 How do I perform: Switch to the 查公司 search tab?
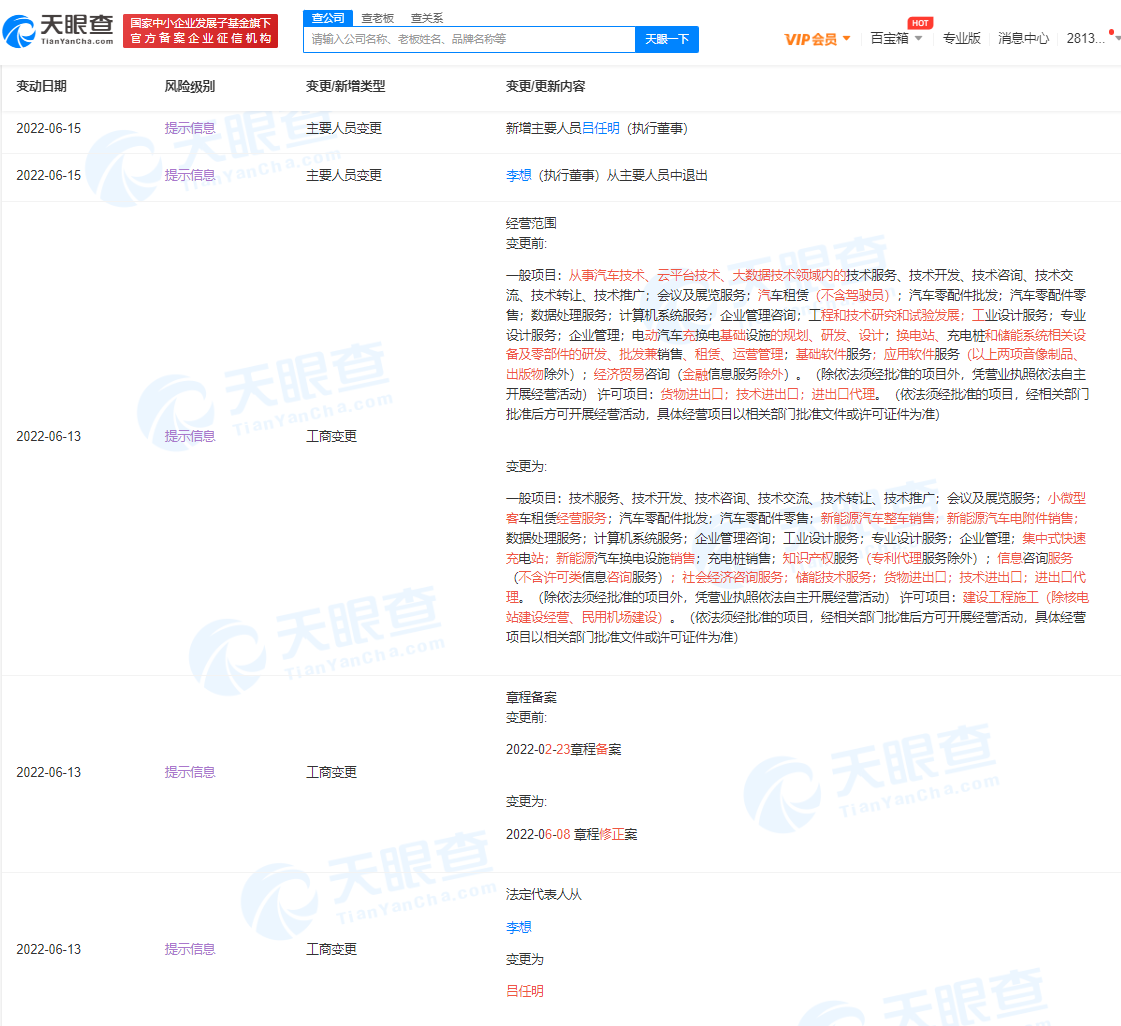click(x=328, y=18)
